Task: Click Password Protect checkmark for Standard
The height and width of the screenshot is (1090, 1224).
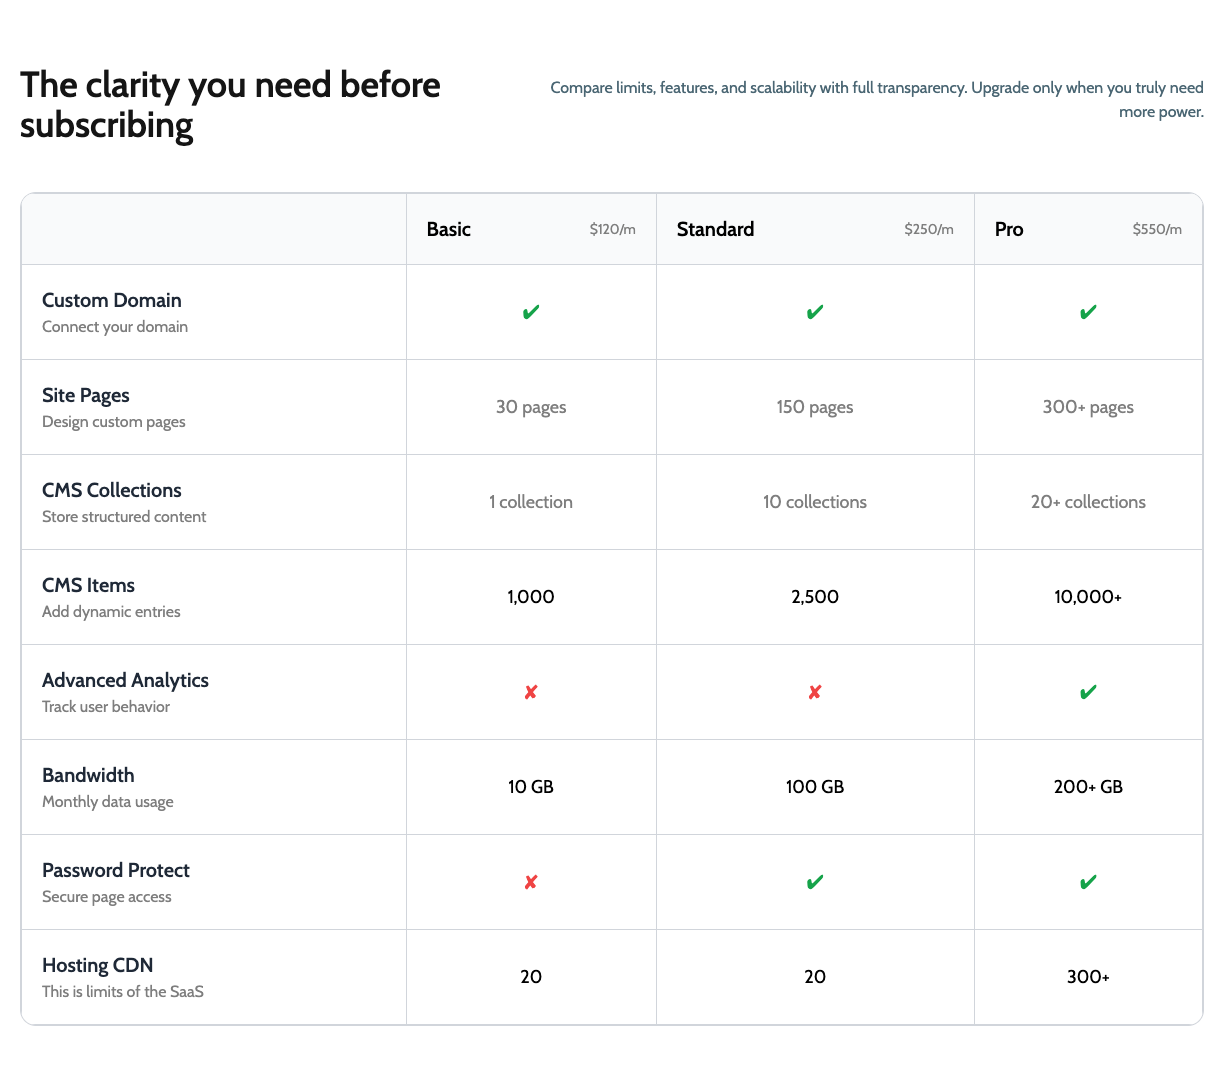Action: [815, 882]
